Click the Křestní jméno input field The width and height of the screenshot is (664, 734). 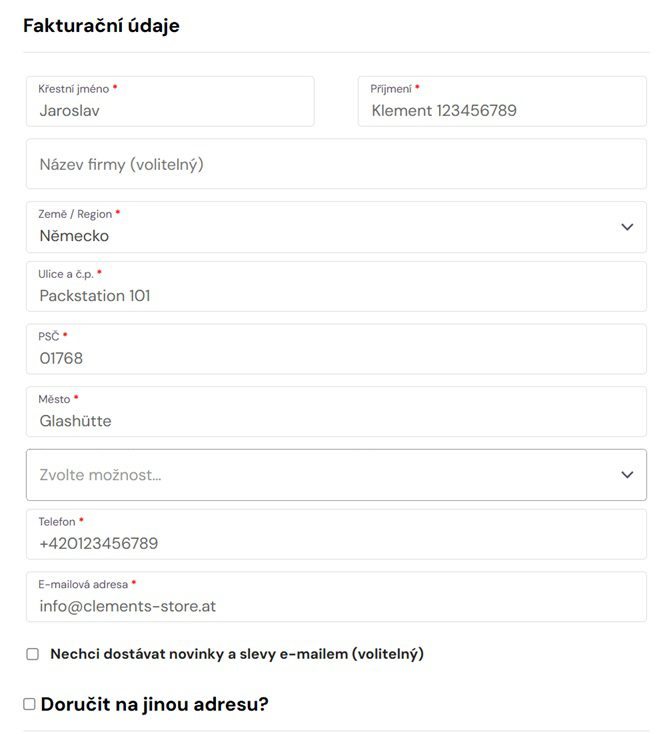(170, 110)
